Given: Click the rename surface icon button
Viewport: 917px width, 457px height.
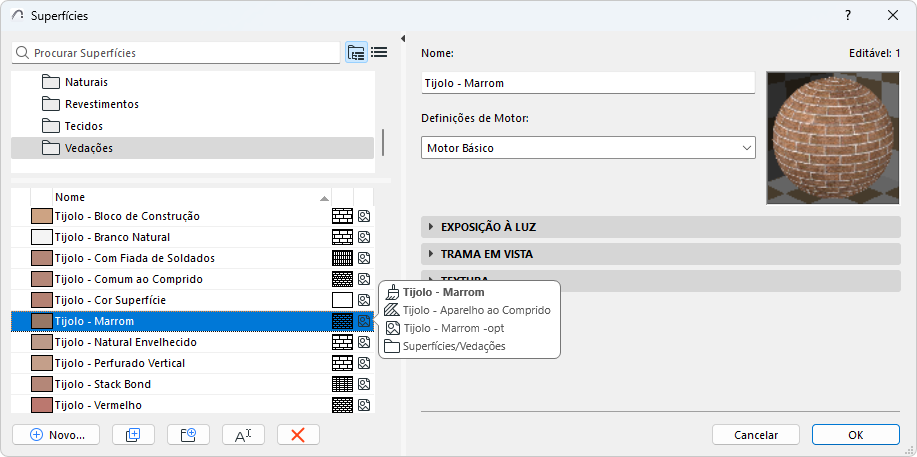Looking at the screenshot, I should [x=243, y=435].
